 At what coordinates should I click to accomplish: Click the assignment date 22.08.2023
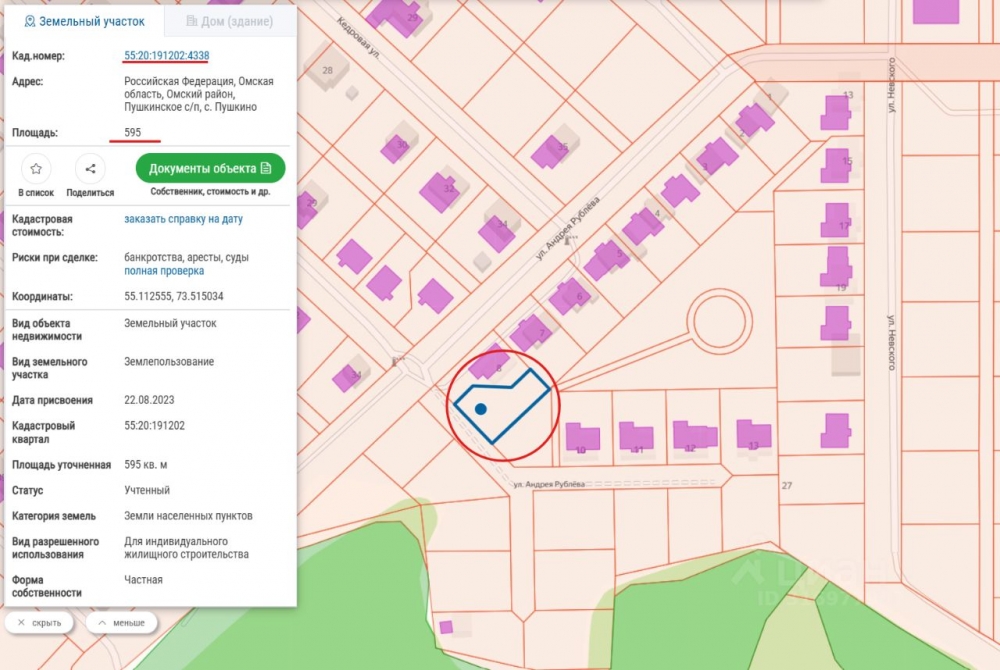pos(149,400)
